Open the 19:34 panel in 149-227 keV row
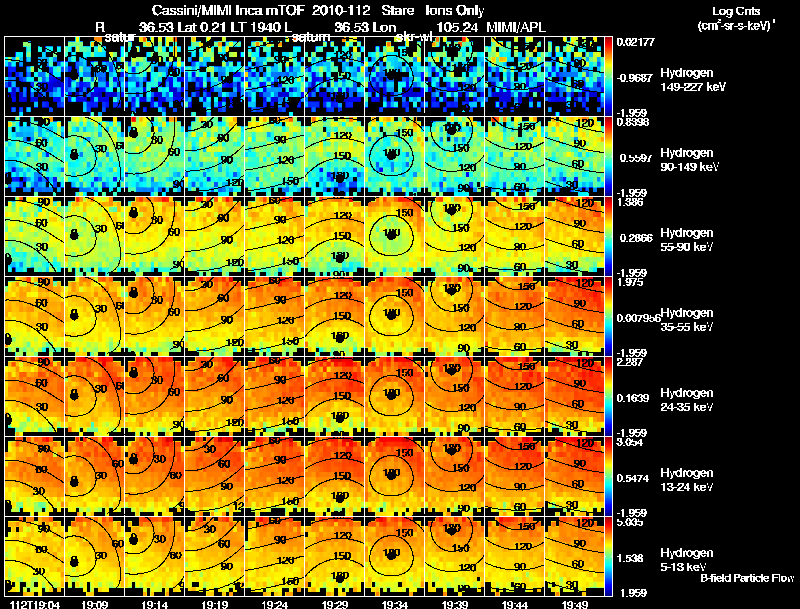The width and height of the screenshot is (800, 609). click(x=395, y=76)
